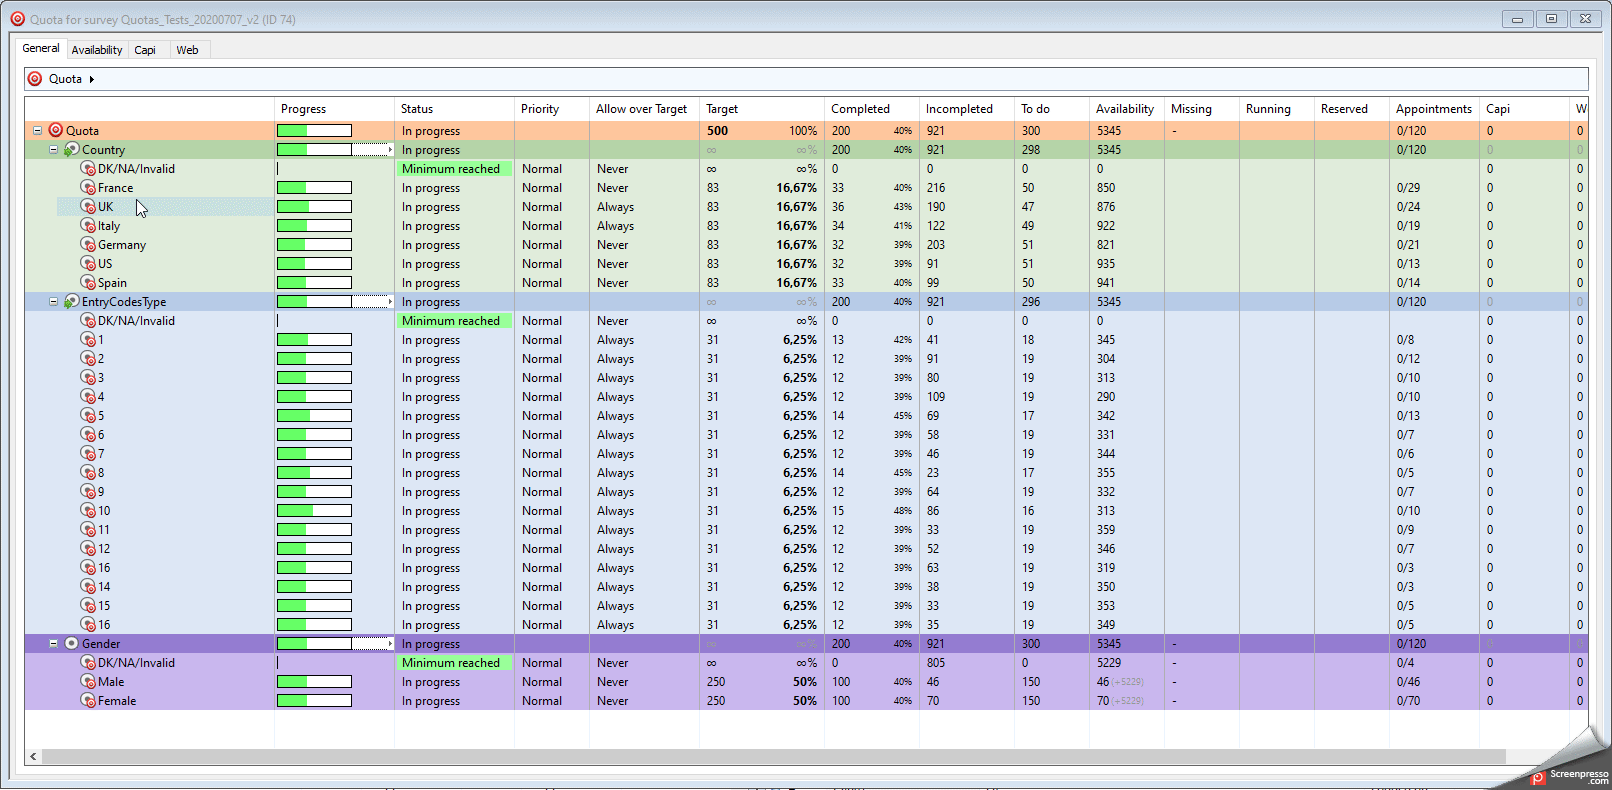Collapse the Gender tree node
The width and height of the screenshot is (1612, 790).
tap(54, 643)
